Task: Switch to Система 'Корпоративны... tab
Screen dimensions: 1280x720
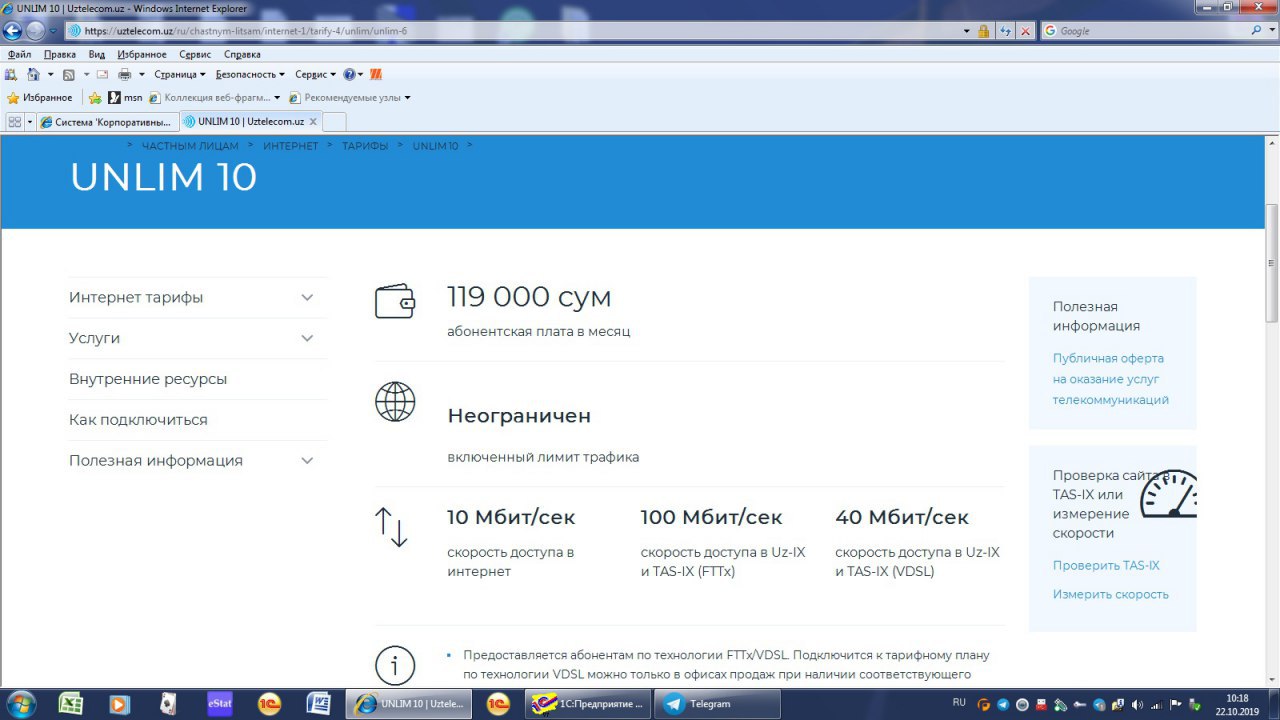Action: tap(108, 122)
